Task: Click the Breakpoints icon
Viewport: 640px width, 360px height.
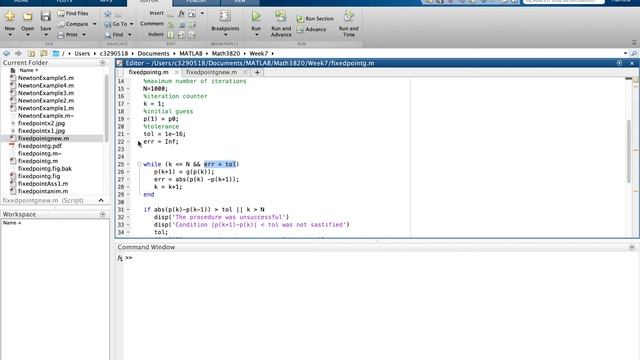Action: click(x=225, y=17)
